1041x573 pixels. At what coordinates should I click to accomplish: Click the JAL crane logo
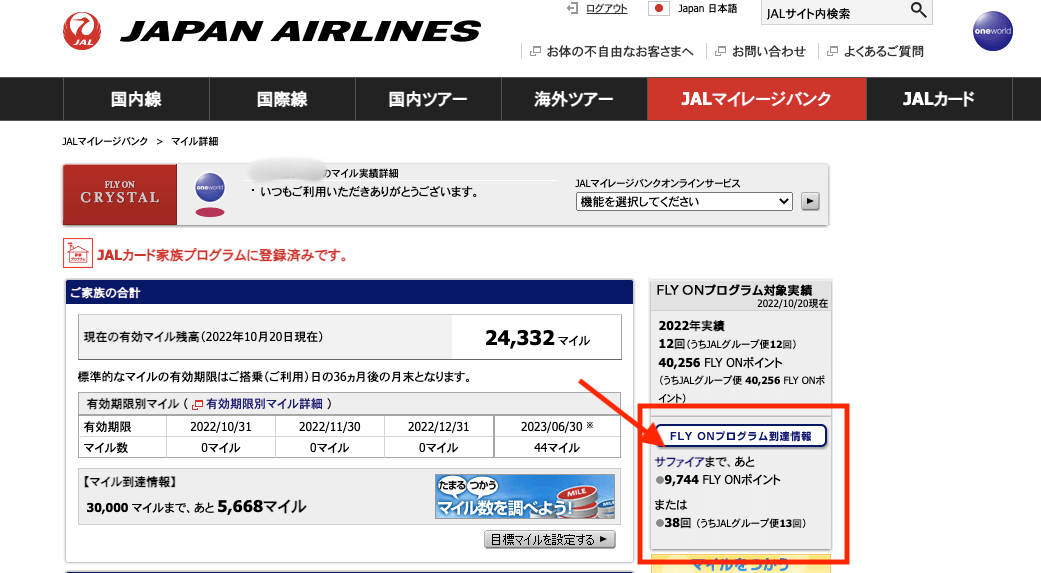81,32
